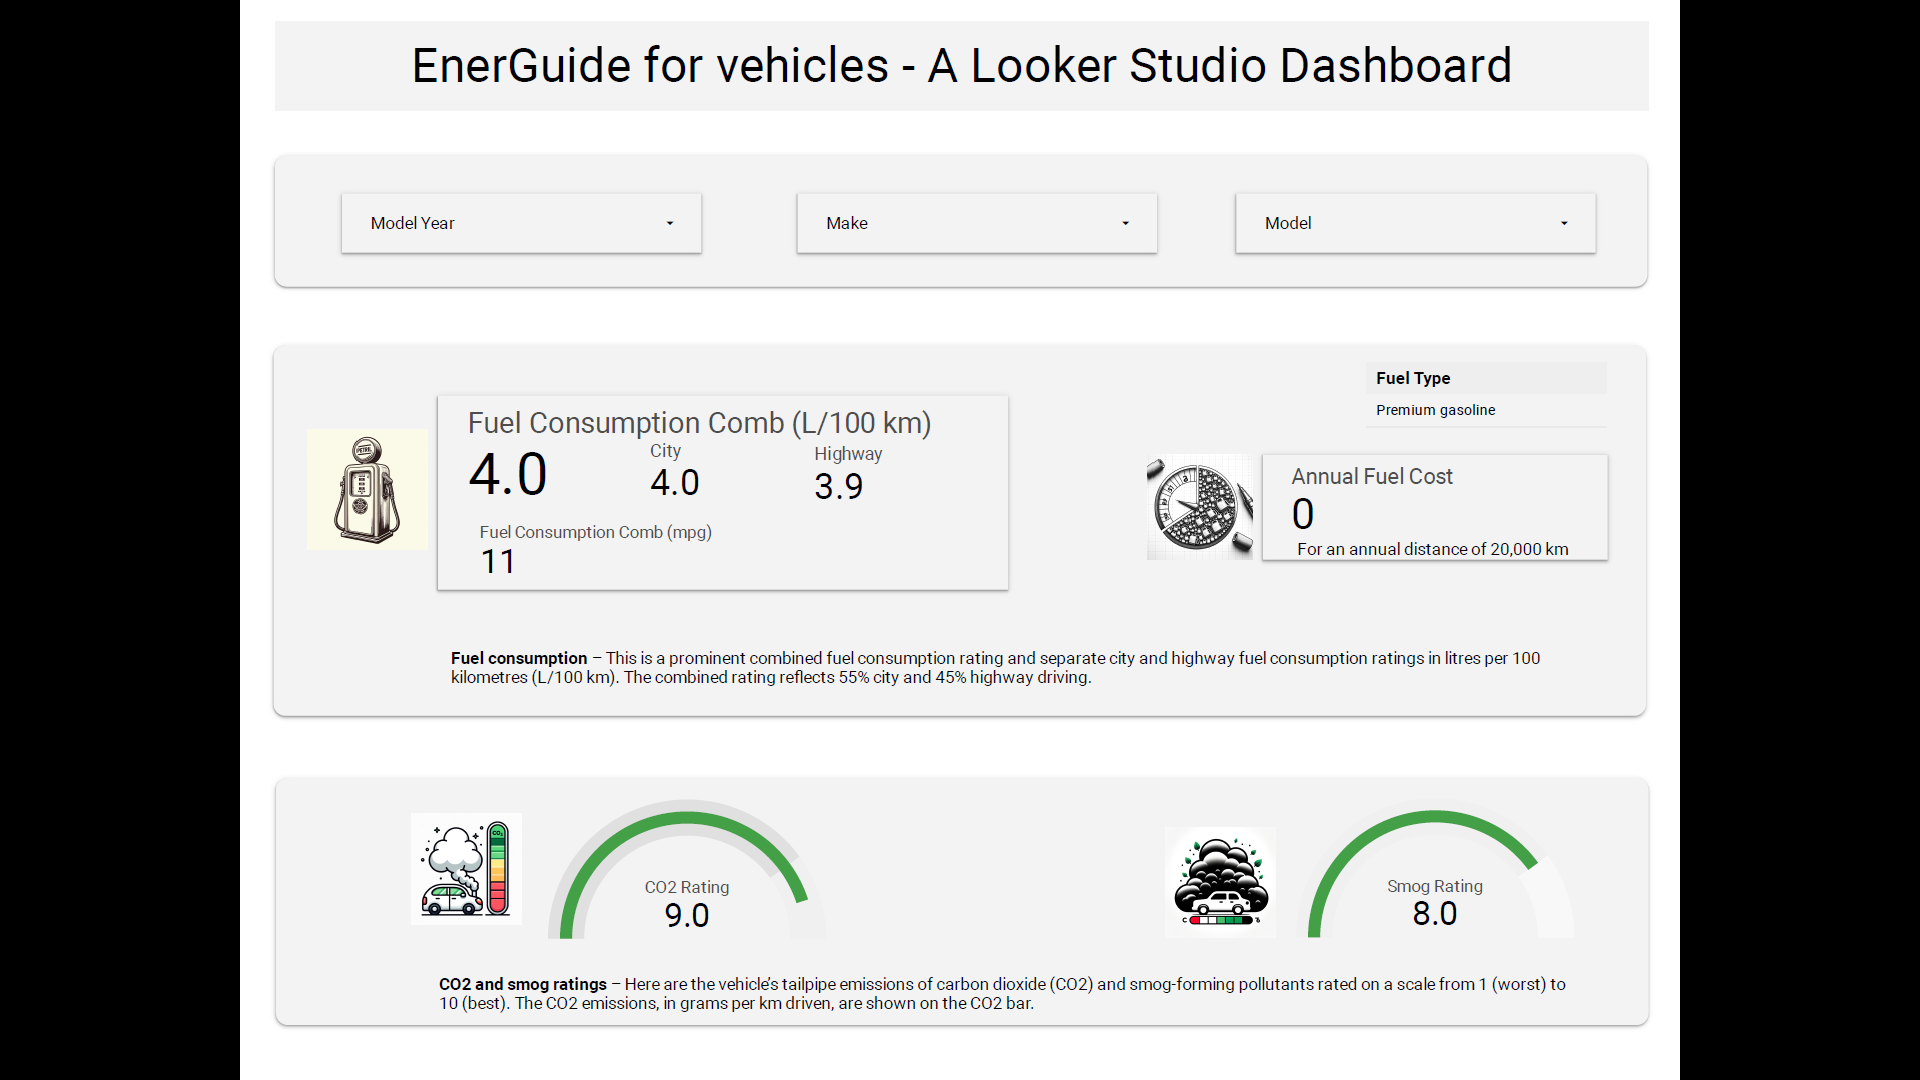The width and height of the screenshot is (1920, 1080).
Task: Click the Make dropdown arrow icon
Action: [1126, 223]
